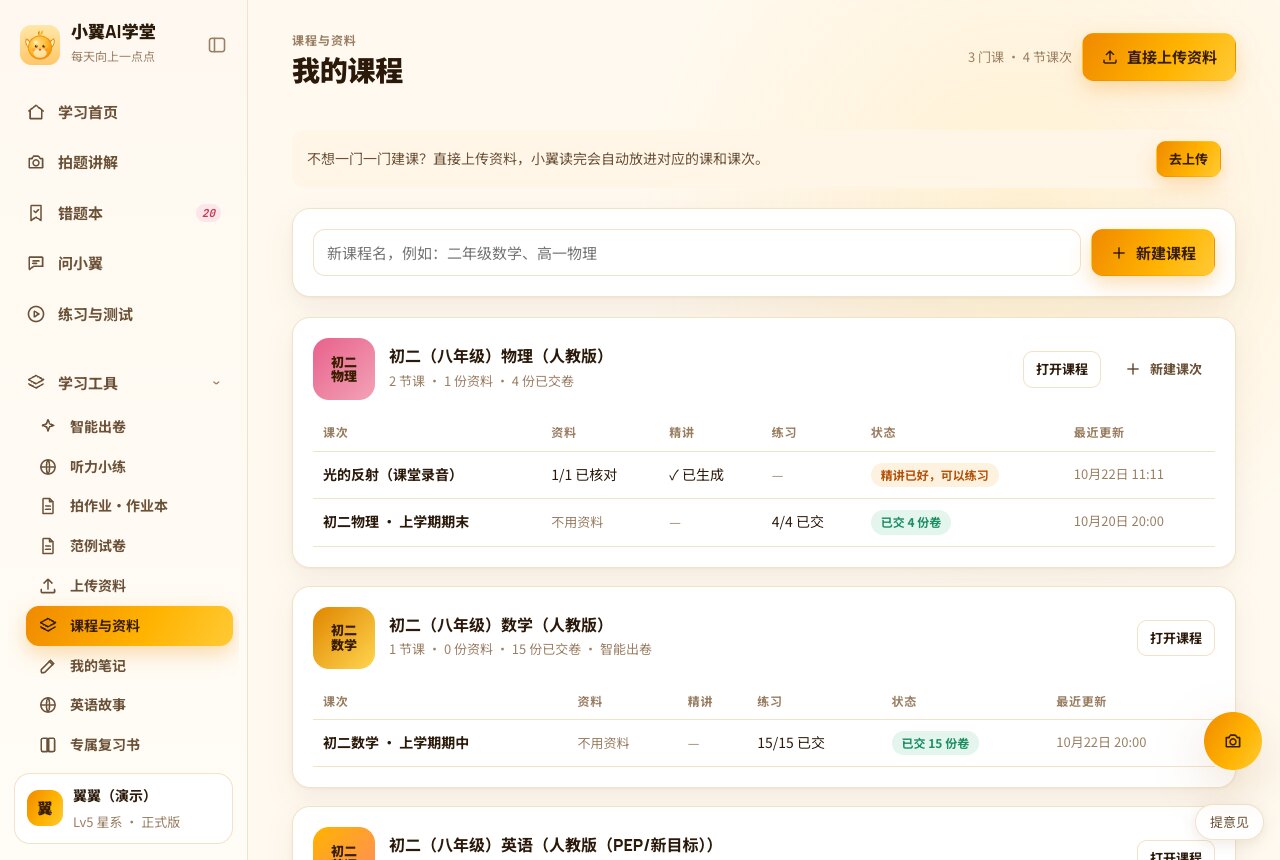Open the 初二物理 course with 打开课程
The width and height of the screenshot is (1280, 860).
click(x=1062, y=369)
